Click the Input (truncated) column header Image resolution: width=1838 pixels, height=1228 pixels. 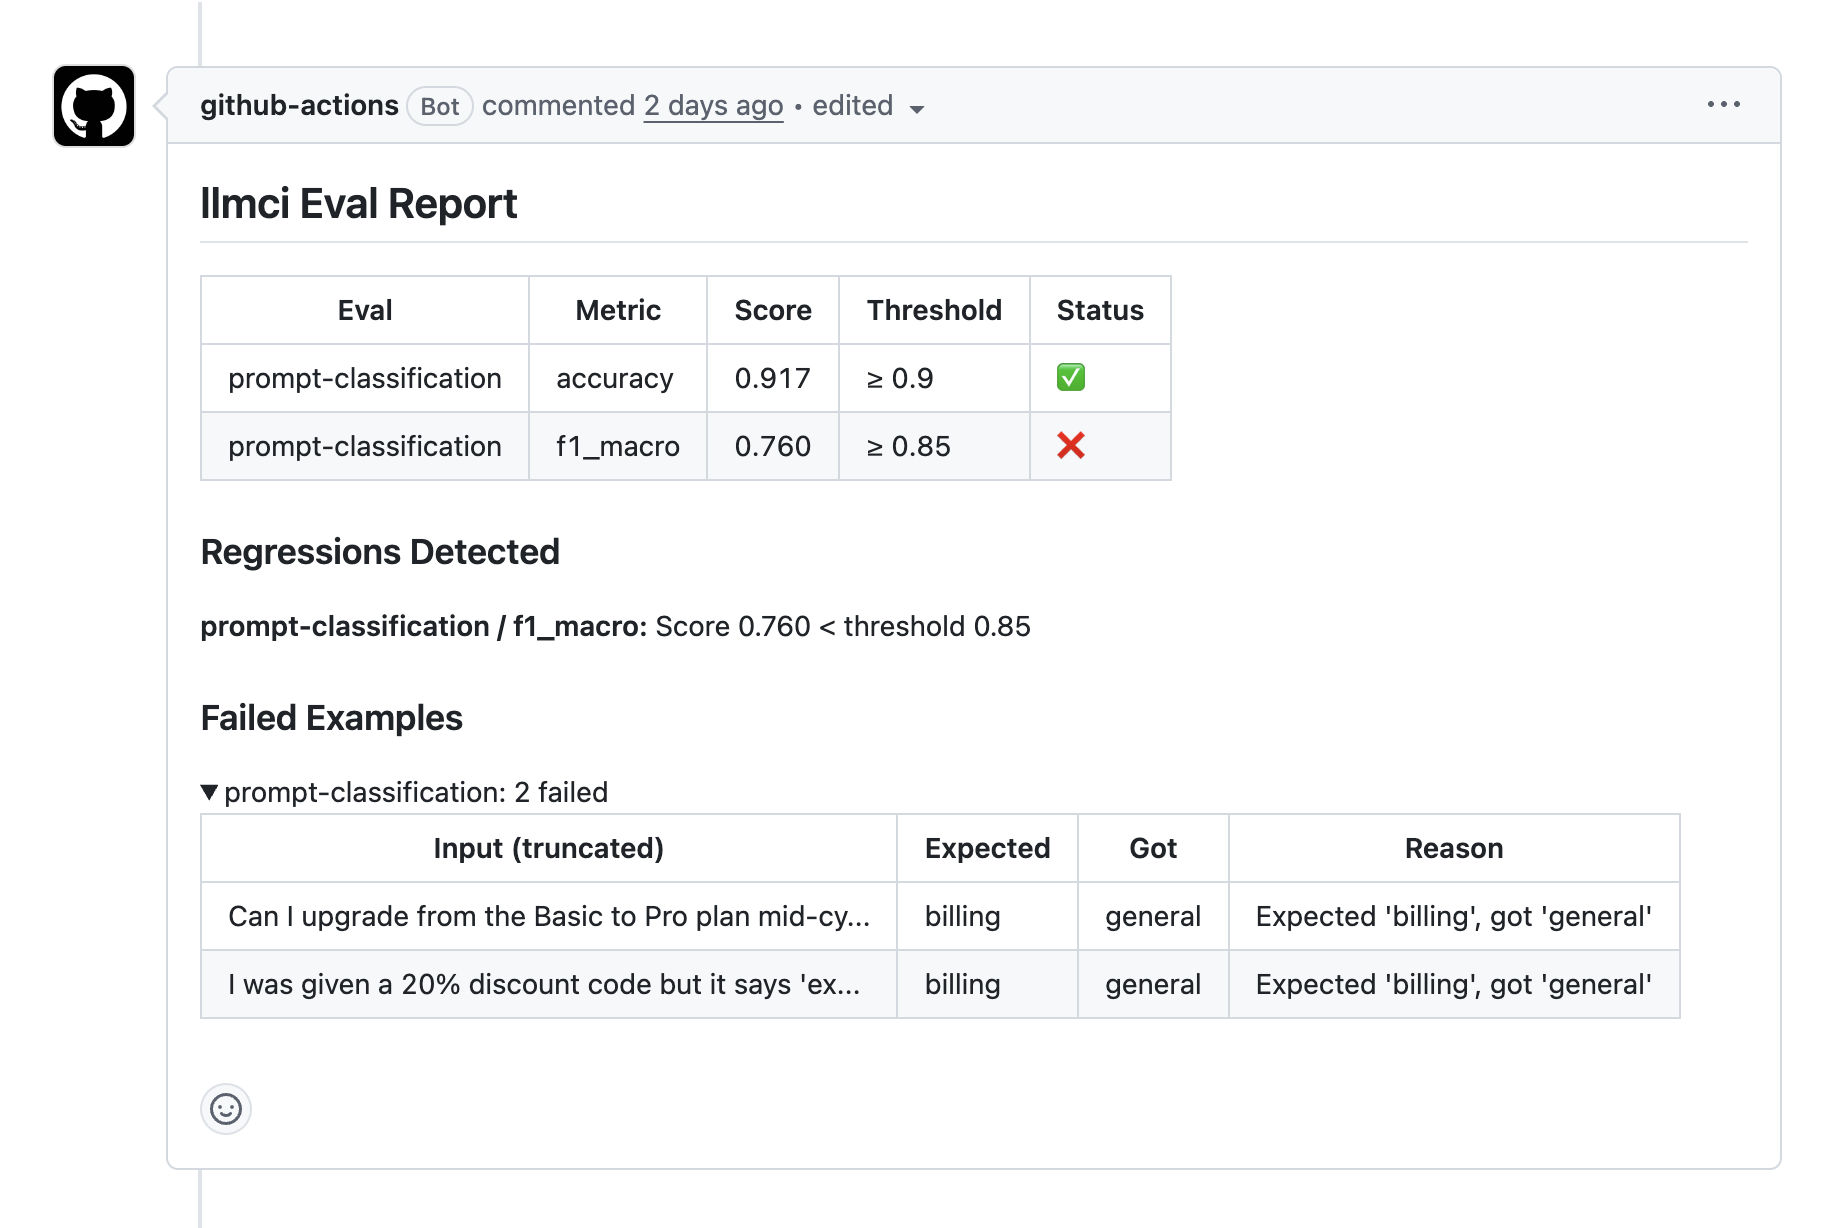pos(549,848)
